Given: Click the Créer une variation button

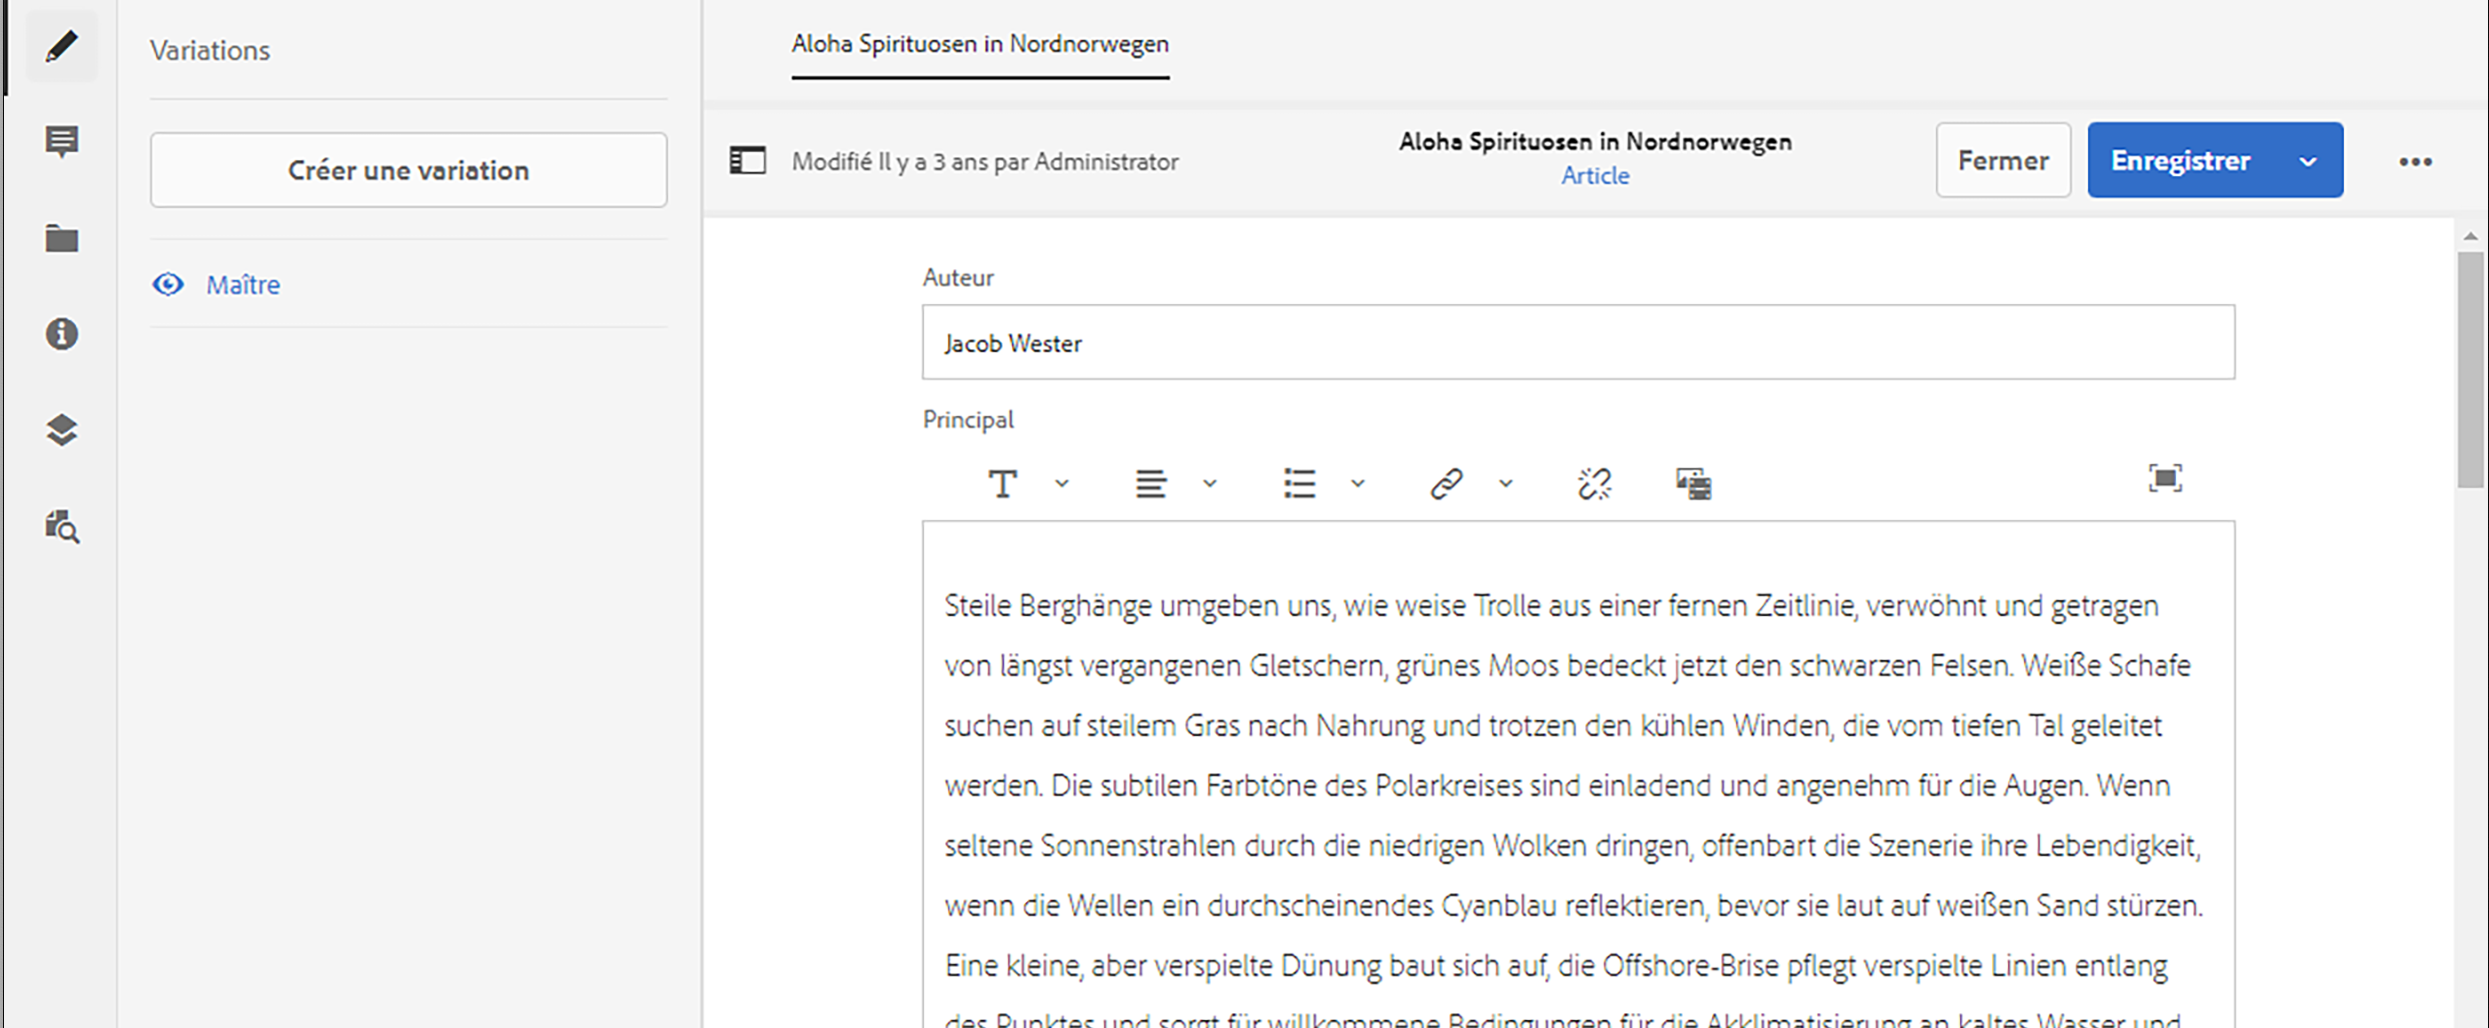Looking at the screenshot, I should [409, 170].
